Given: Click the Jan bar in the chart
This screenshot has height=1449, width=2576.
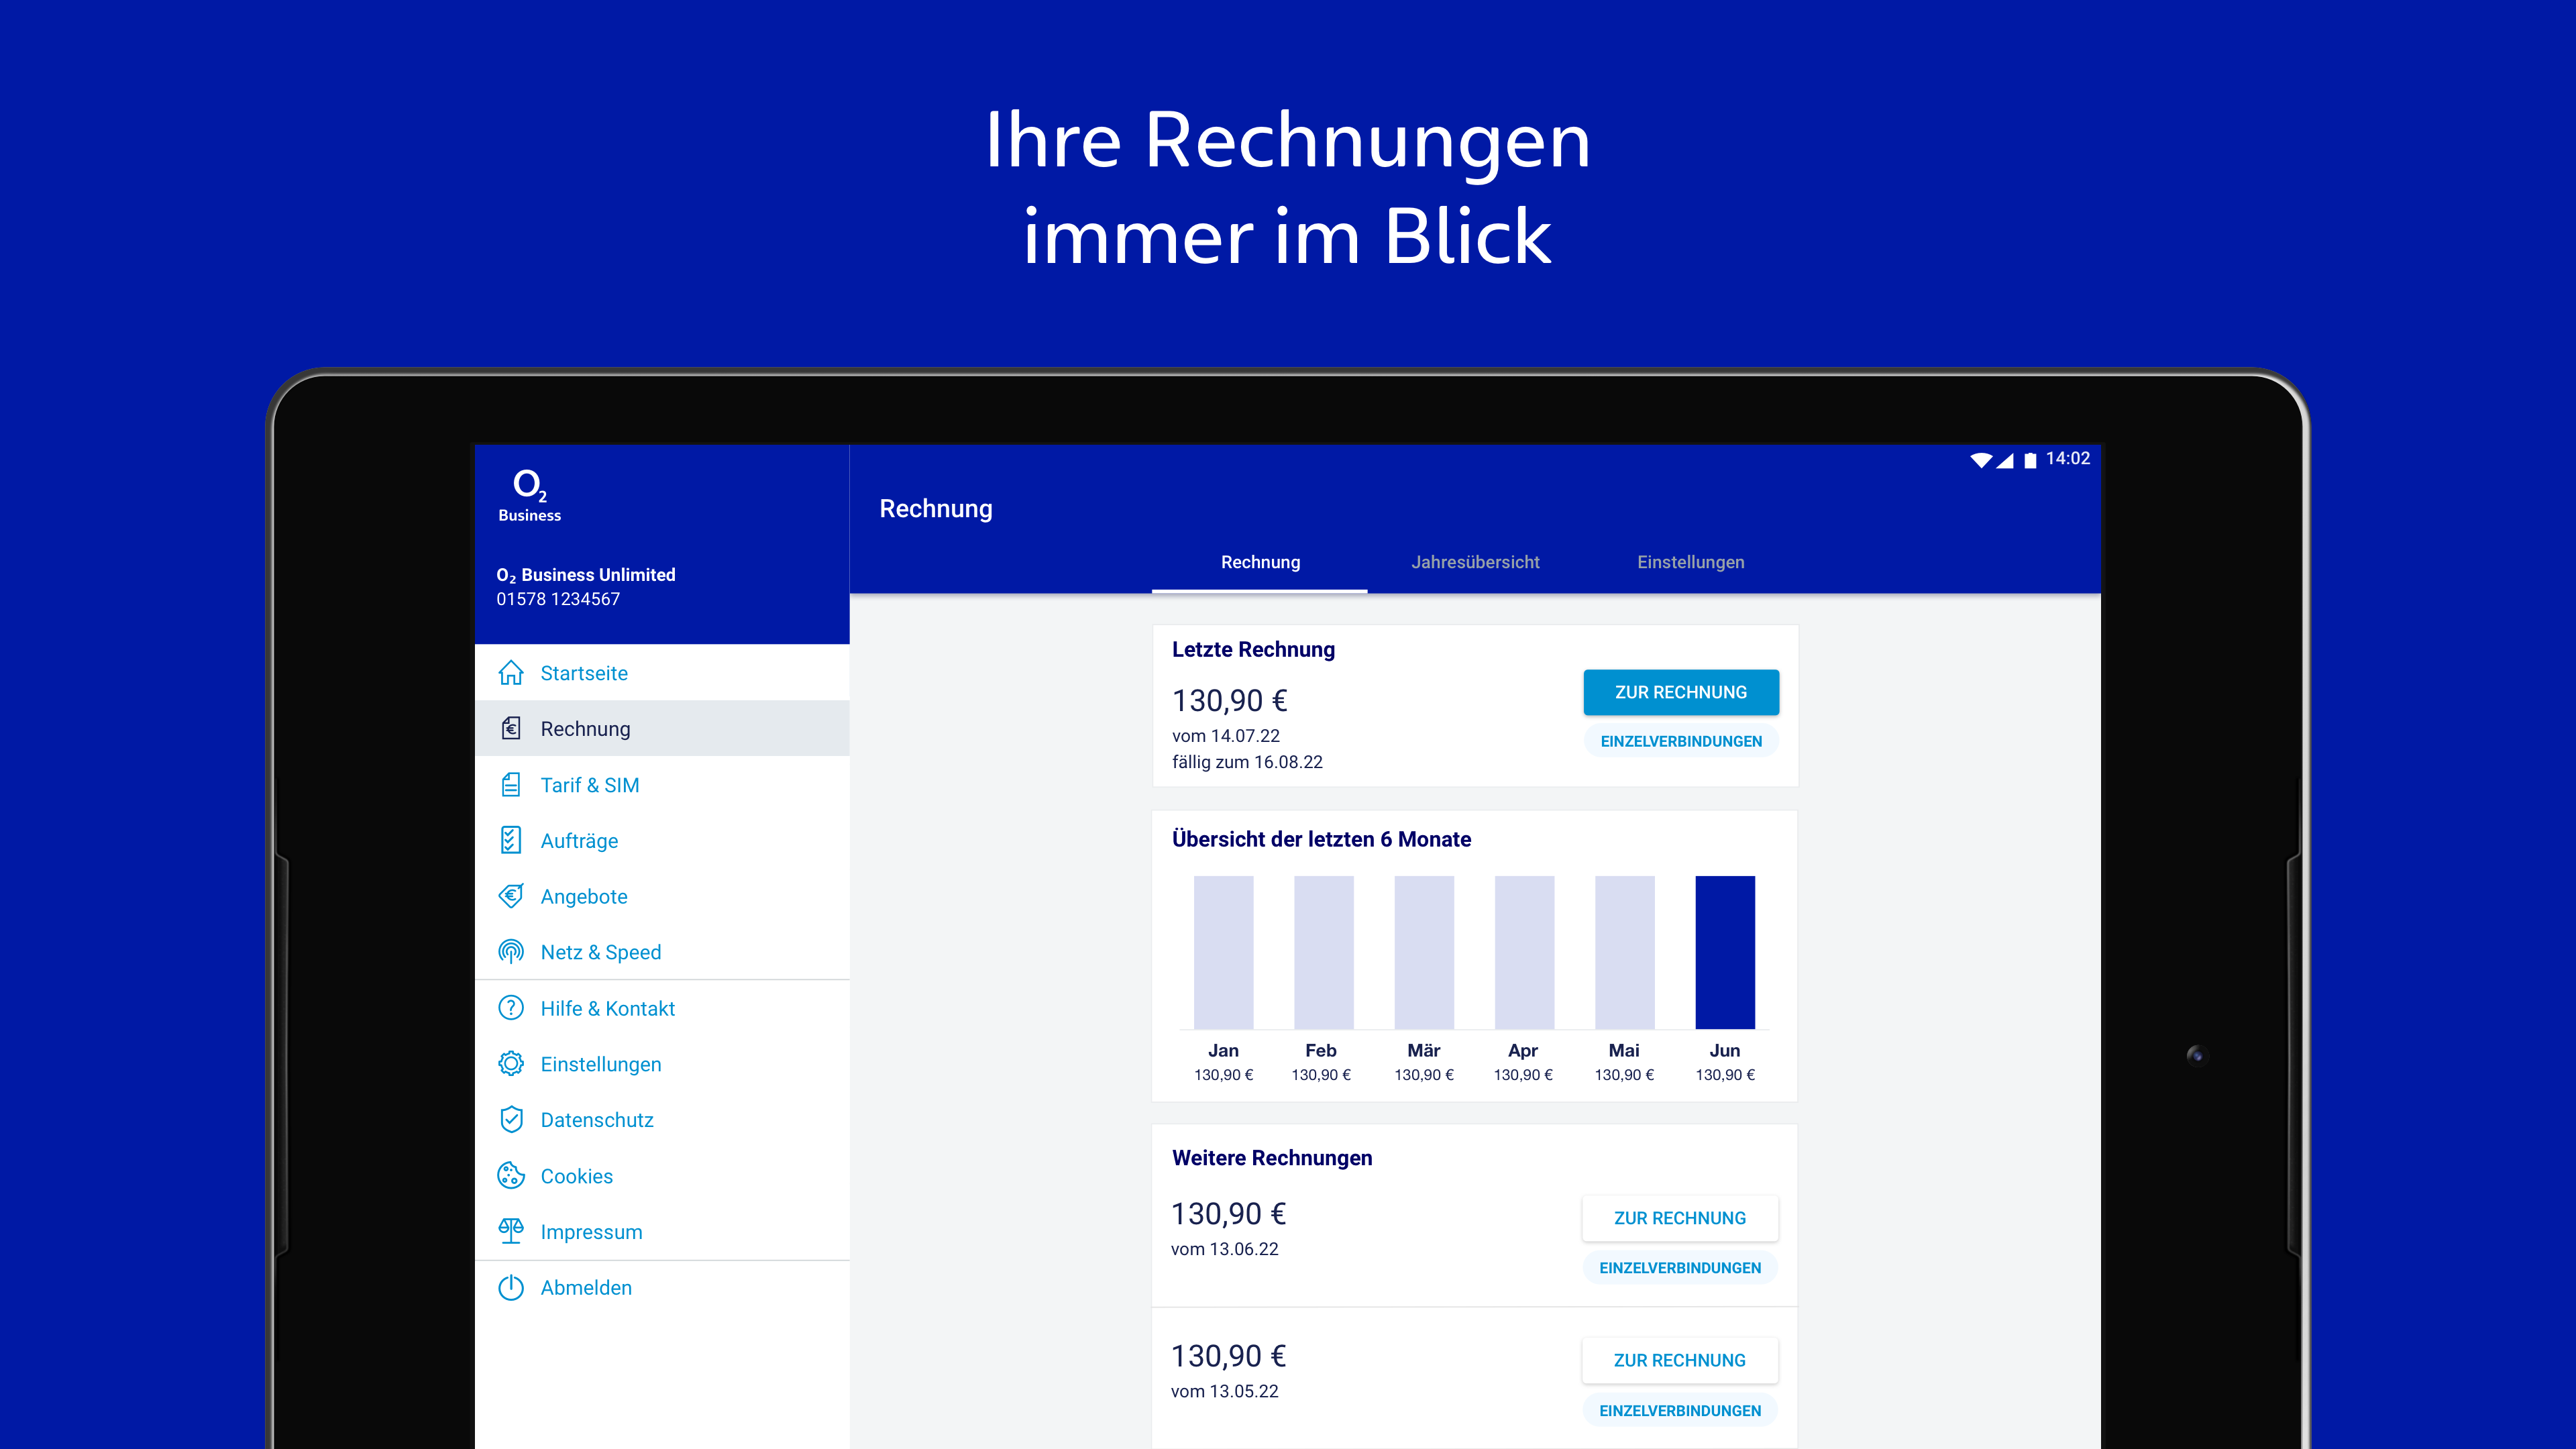Looking at the screenshot, I should (1223, 952).
